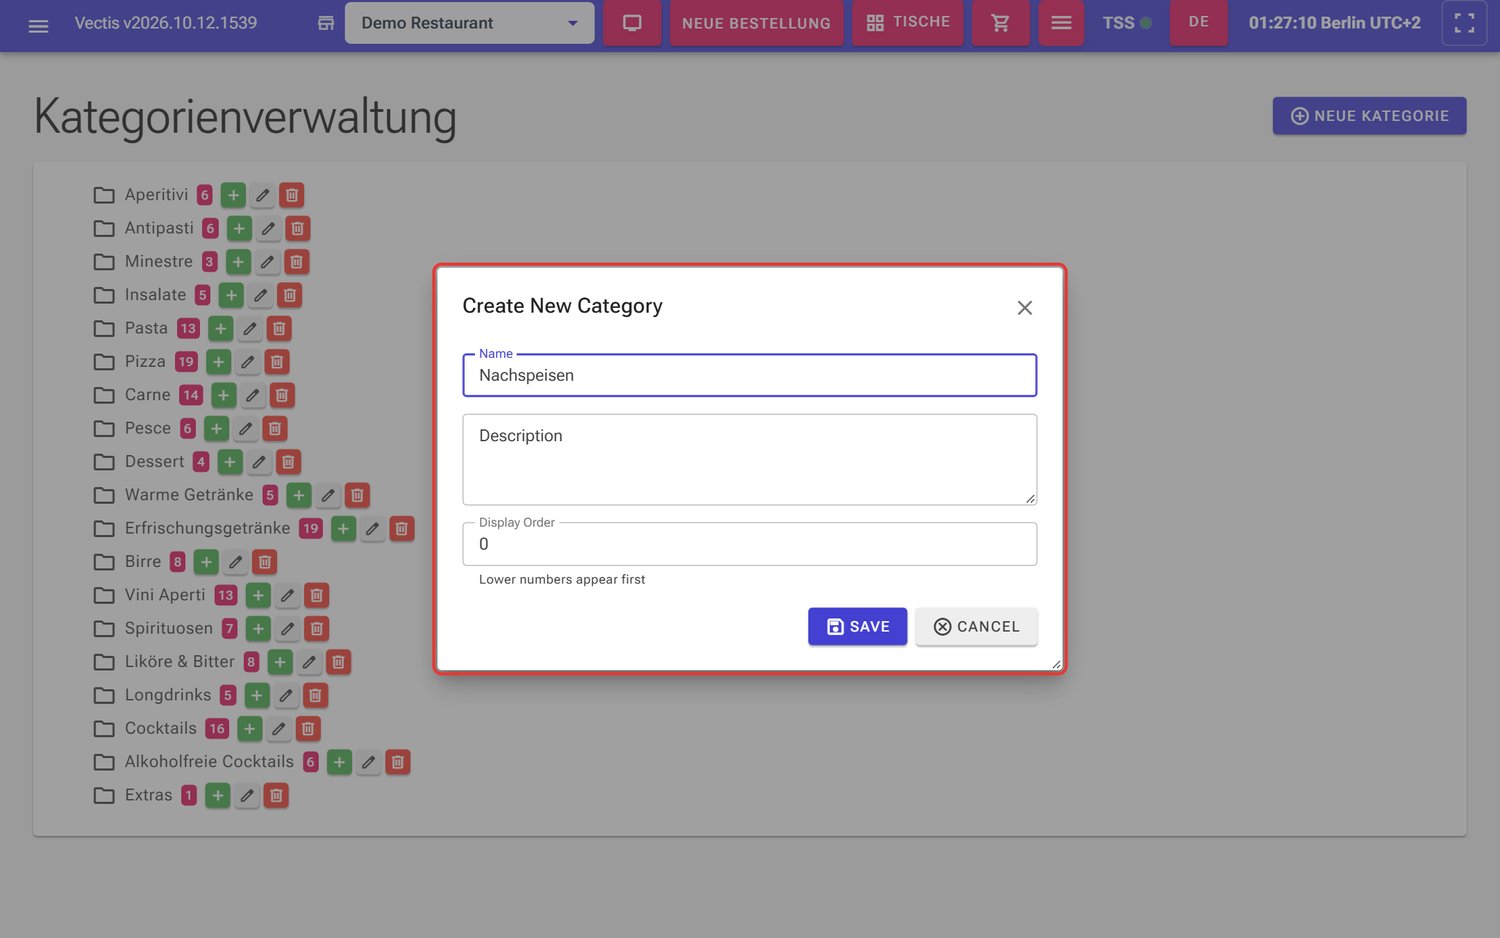Save the new category
1500x938 pixels.
[857, 627]
